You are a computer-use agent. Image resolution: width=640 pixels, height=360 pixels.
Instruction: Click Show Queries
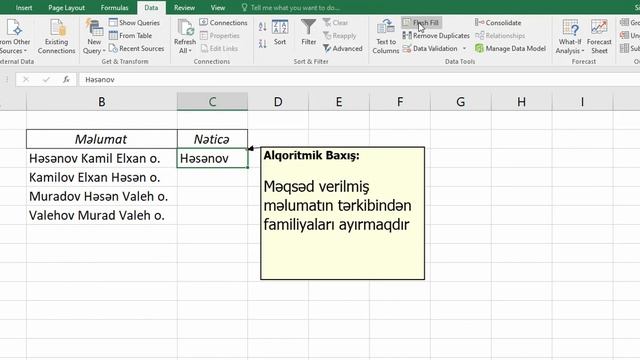134,23
